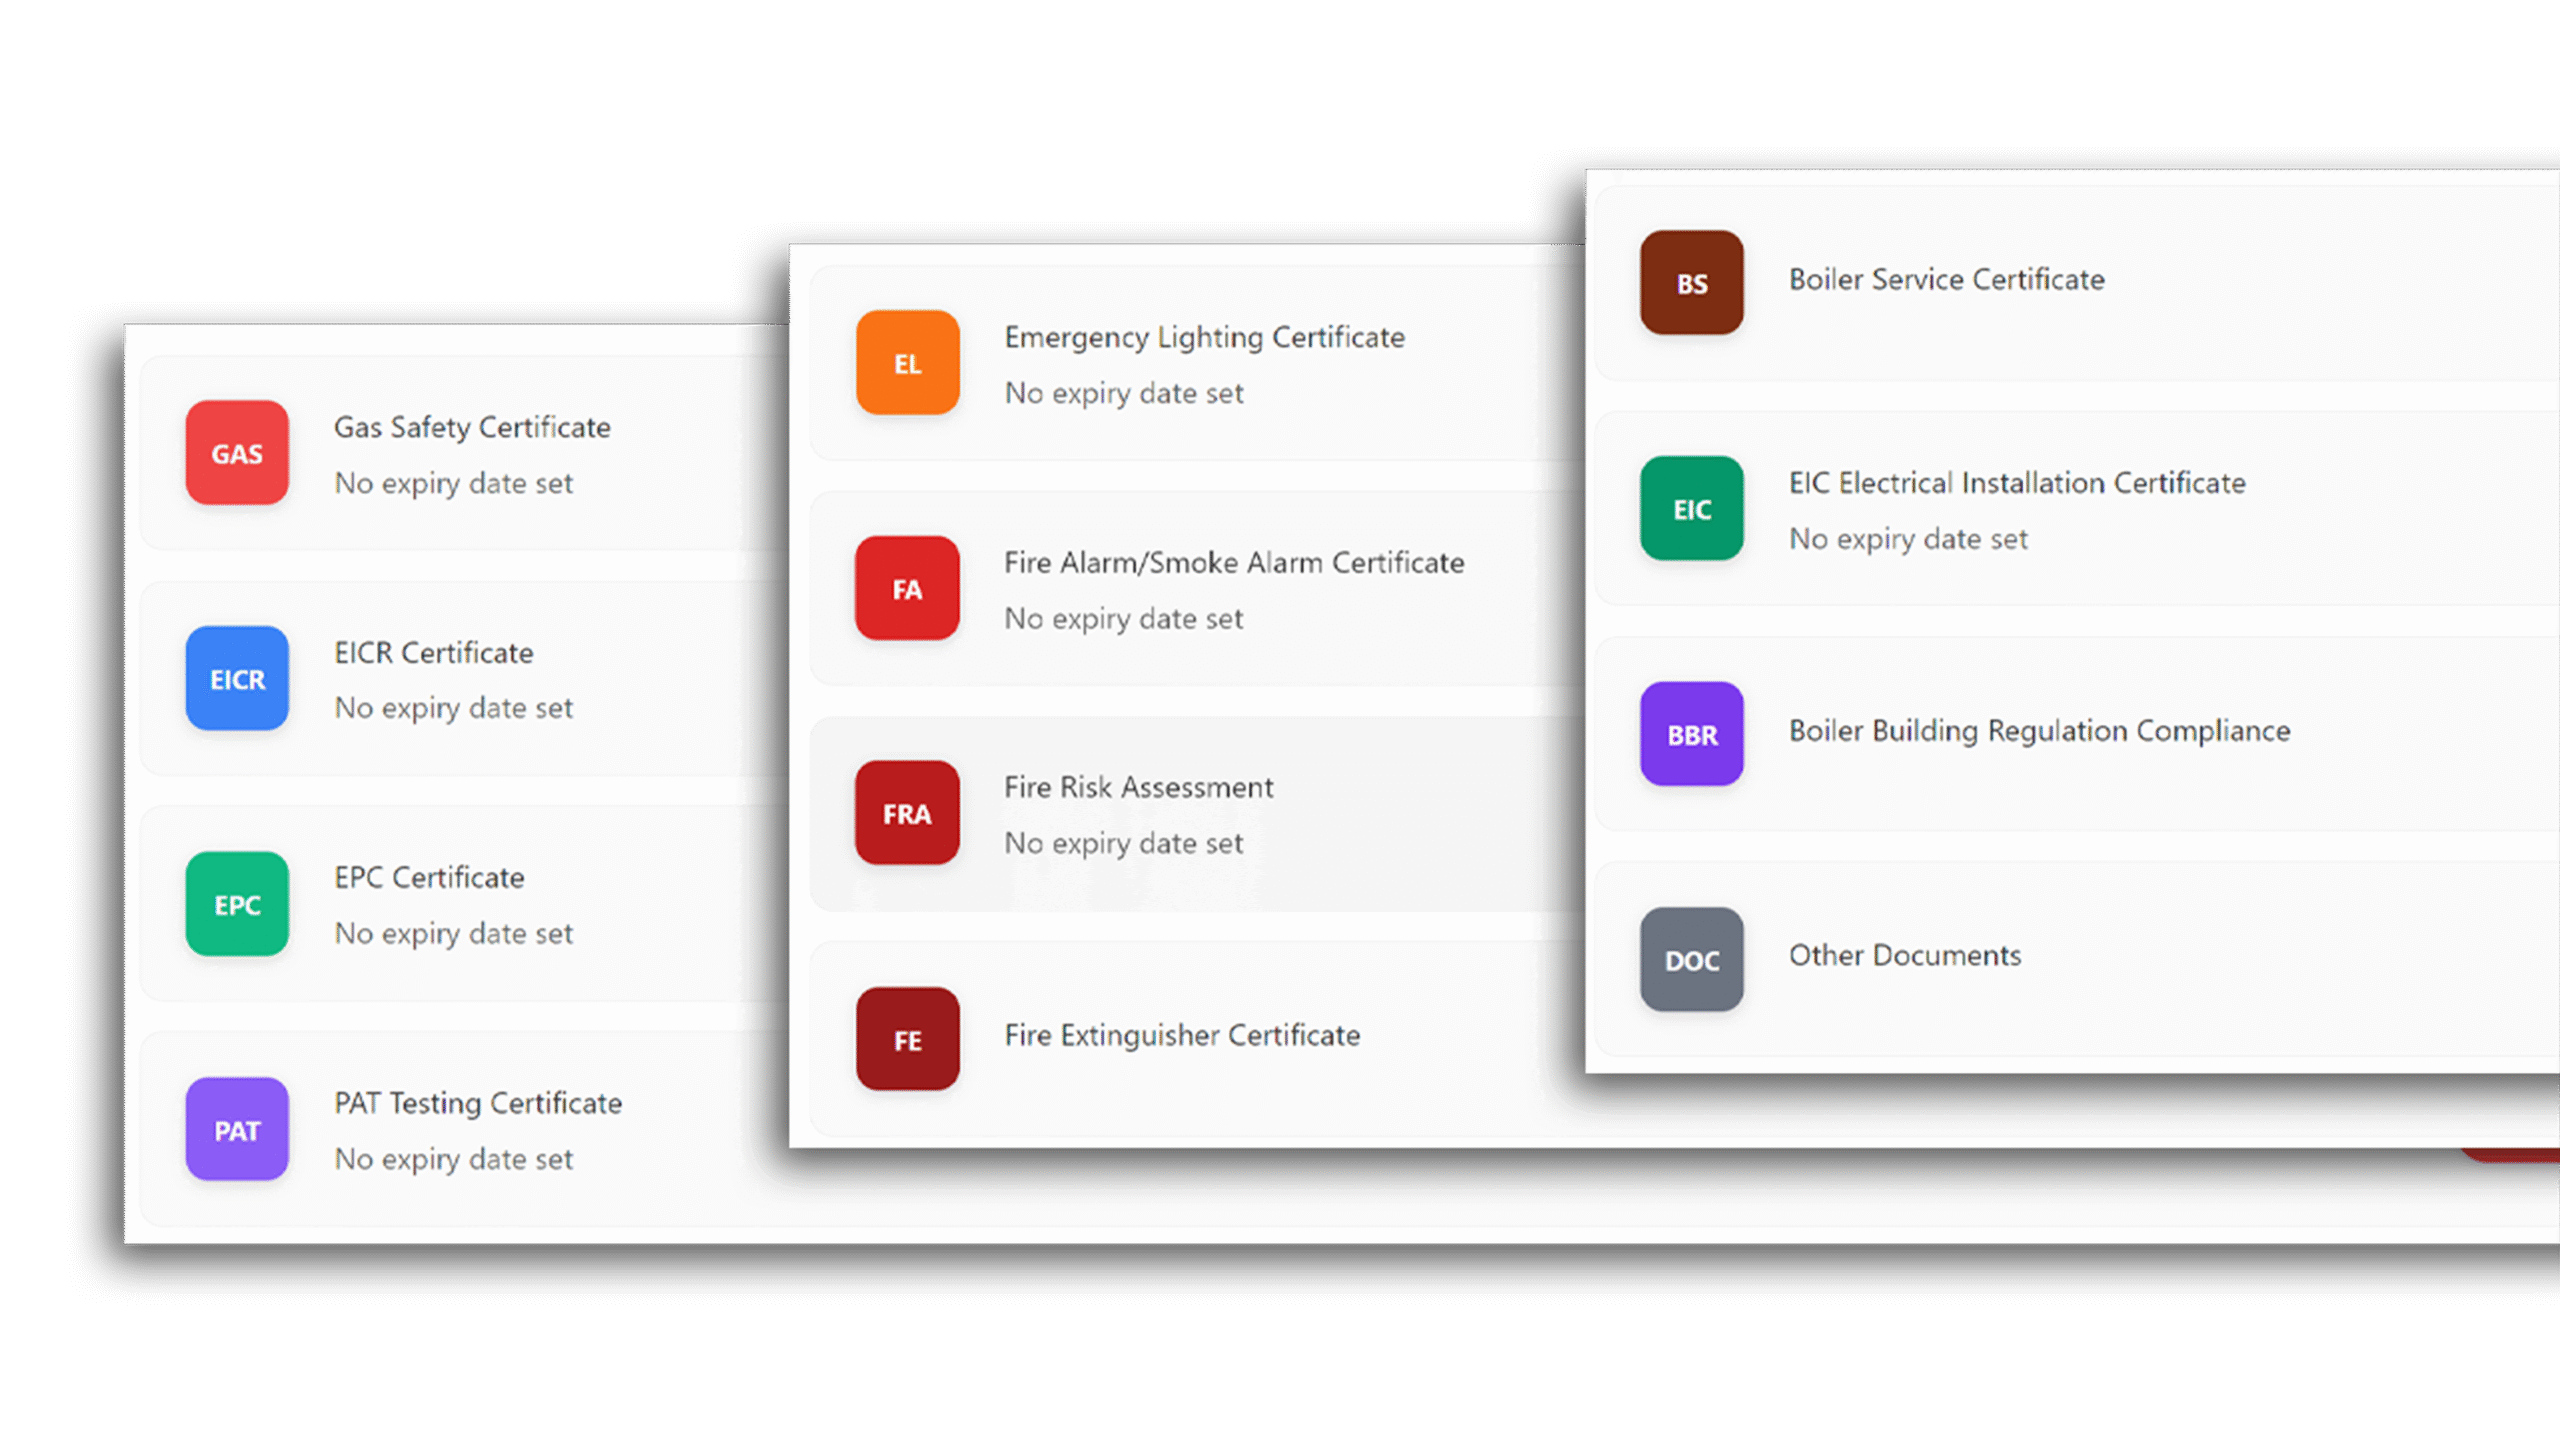
Task: Open Other Documents entry
Action: click(1904, 955)
